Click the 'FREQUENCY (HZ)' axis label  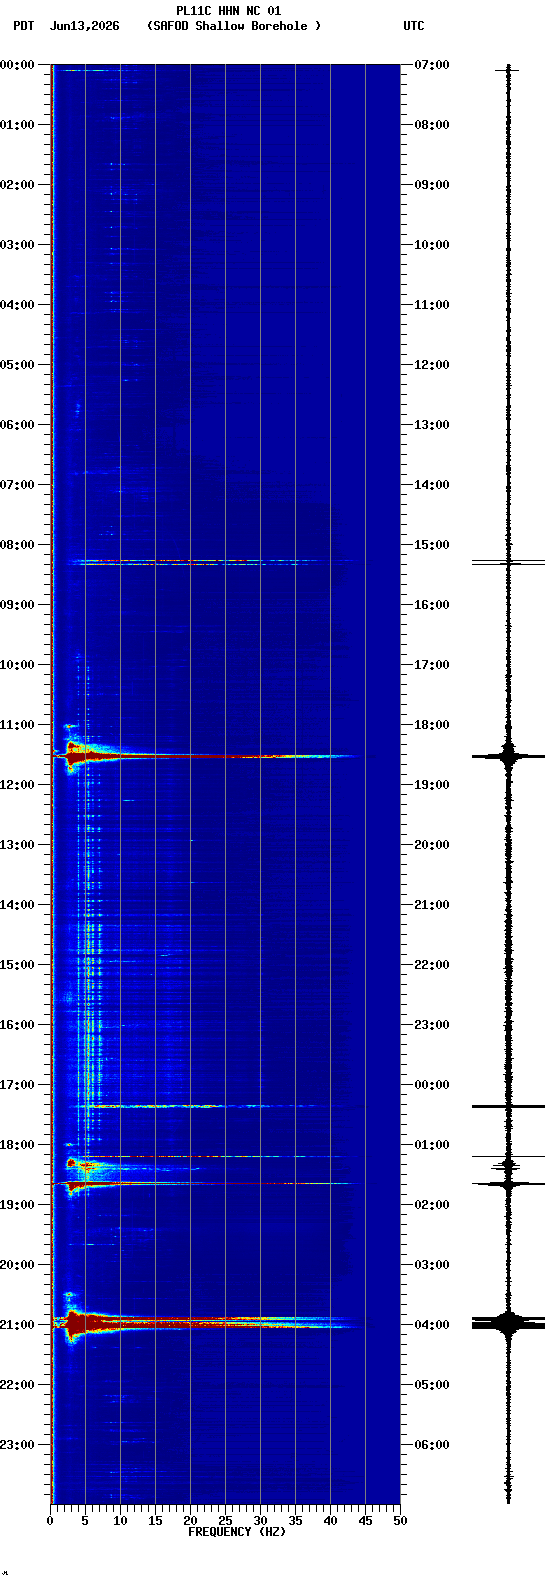pyautogui.click(x=237, y=1531)
